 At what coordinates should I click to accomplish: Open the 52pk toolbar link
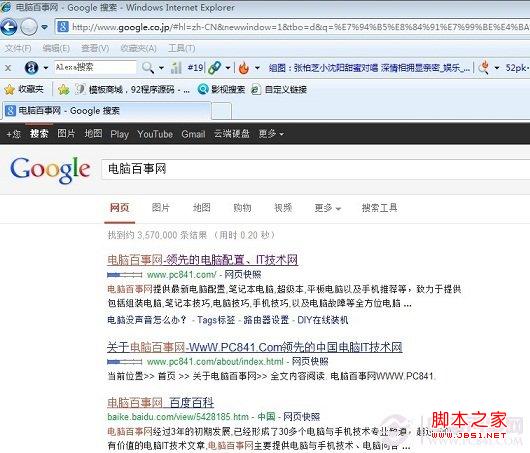click(517, 68)
